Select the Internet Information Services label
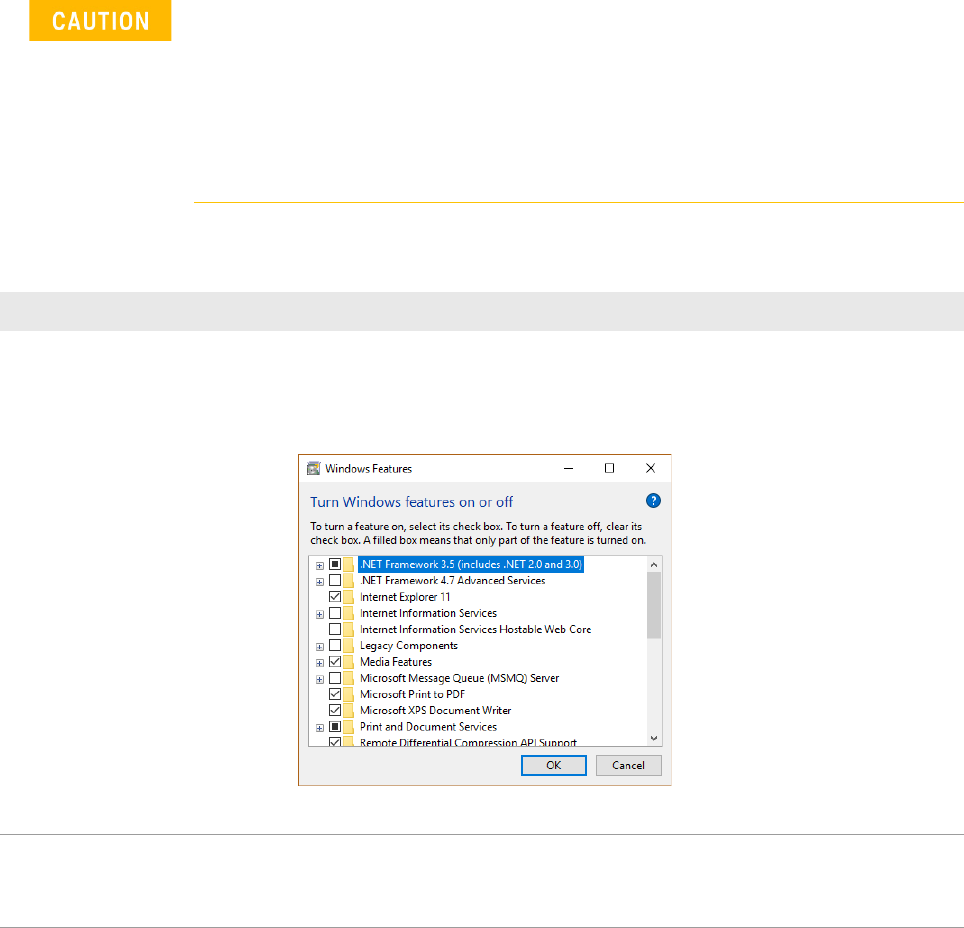This screenshot has height=928, width=964. [x=429, y=613]
